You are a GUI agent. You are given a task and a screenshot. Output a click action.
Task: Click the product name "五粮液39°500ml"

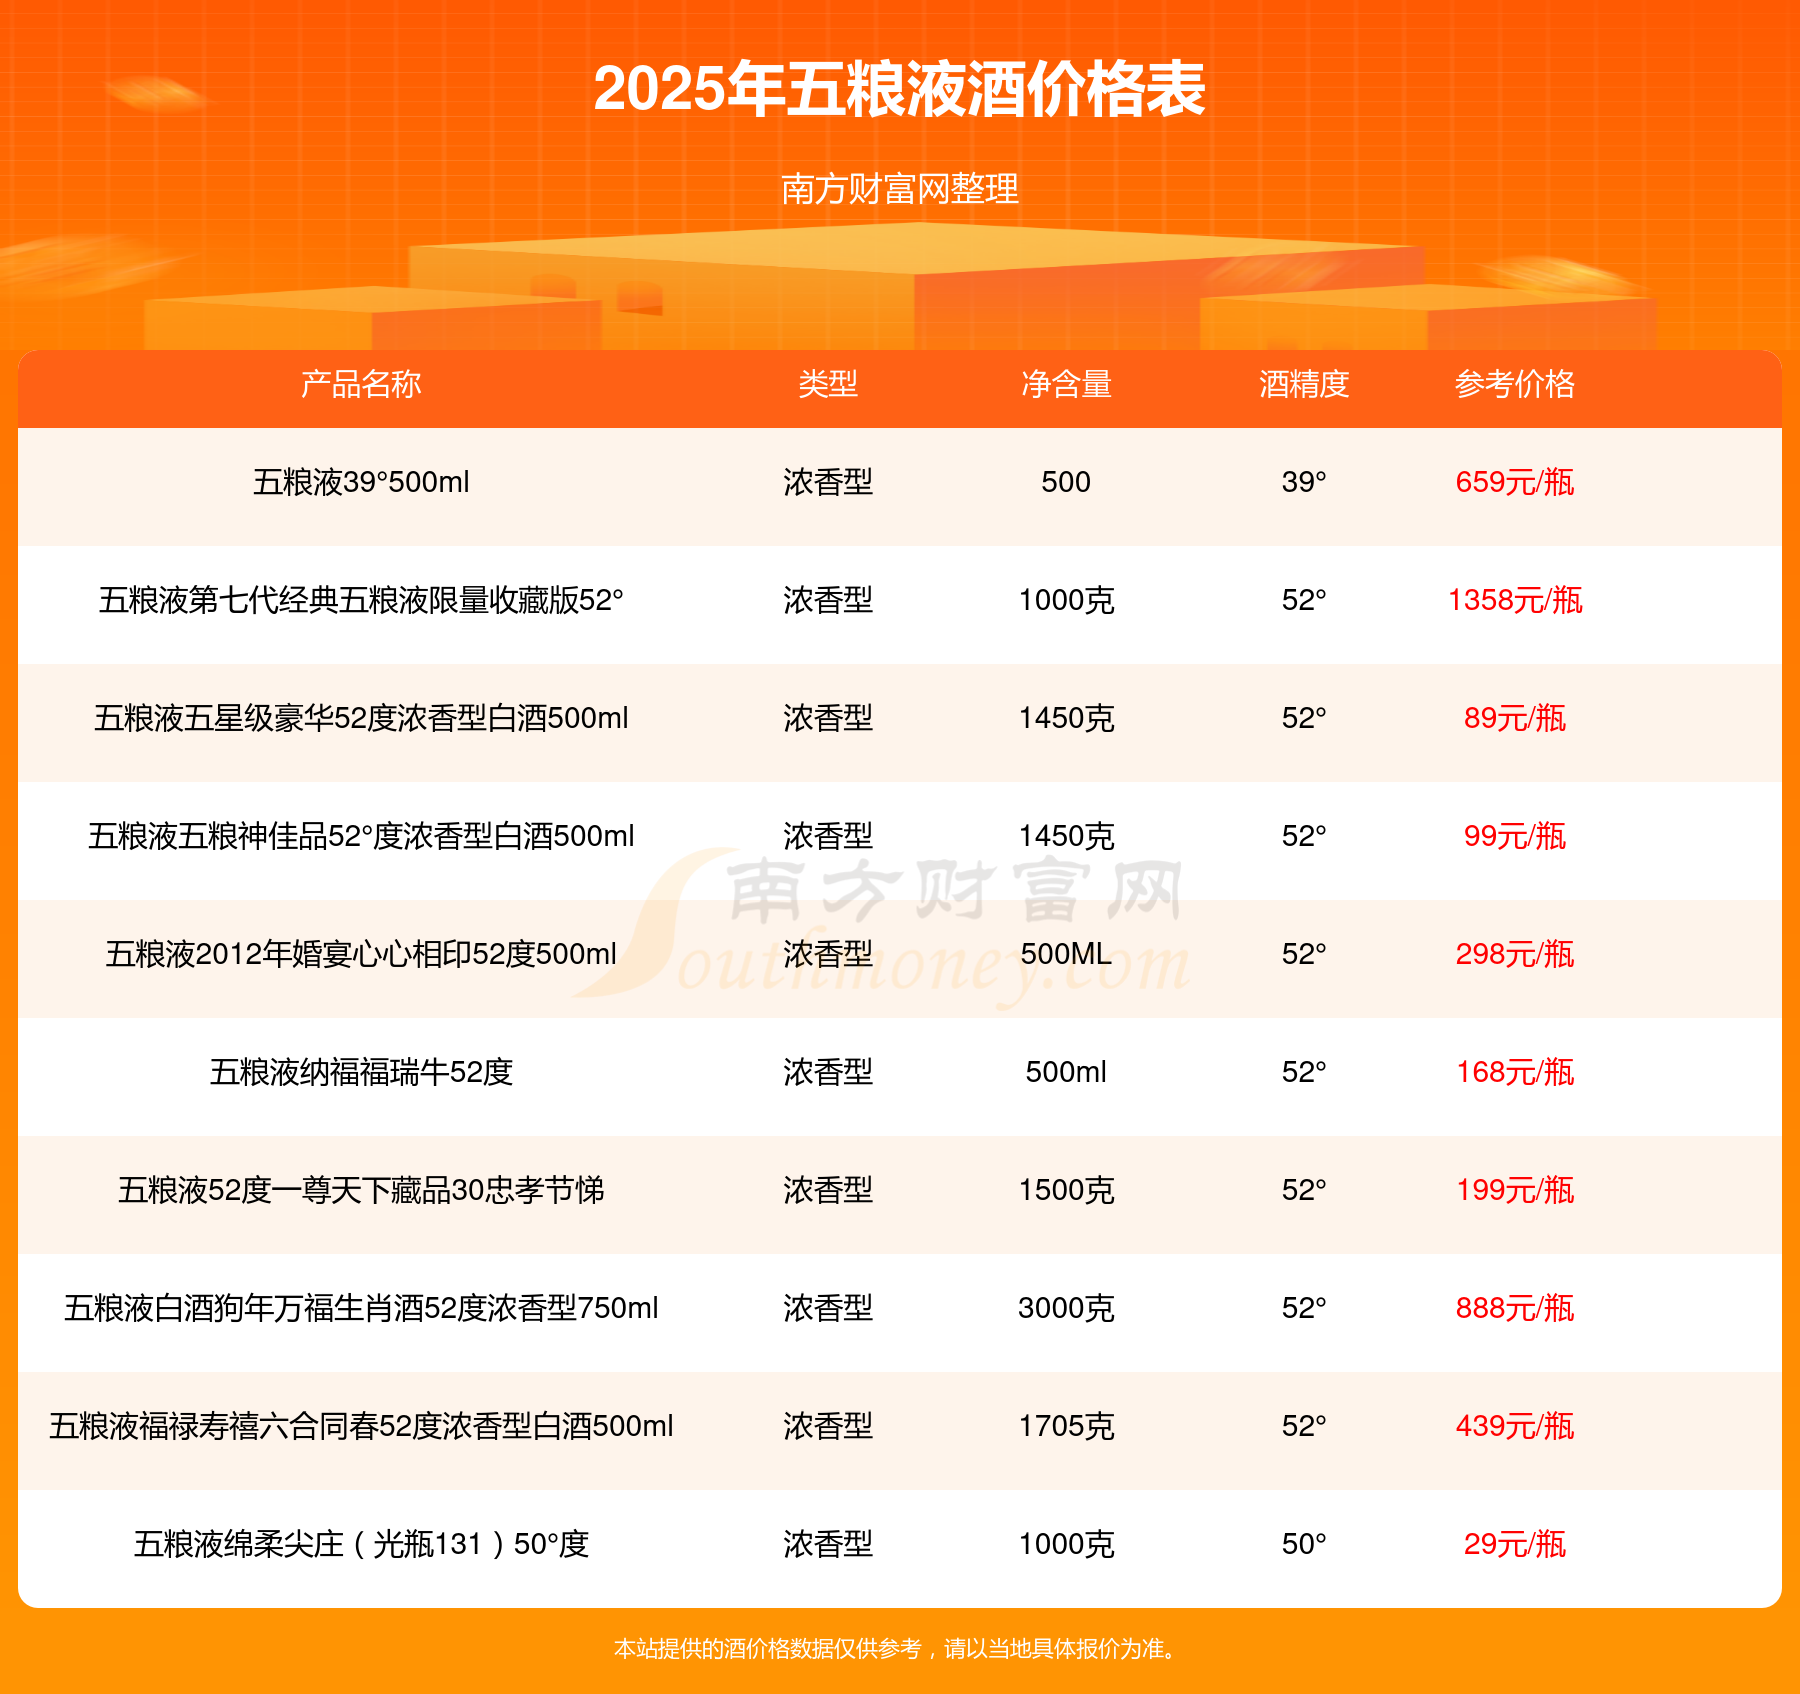[x=361, y=482]
